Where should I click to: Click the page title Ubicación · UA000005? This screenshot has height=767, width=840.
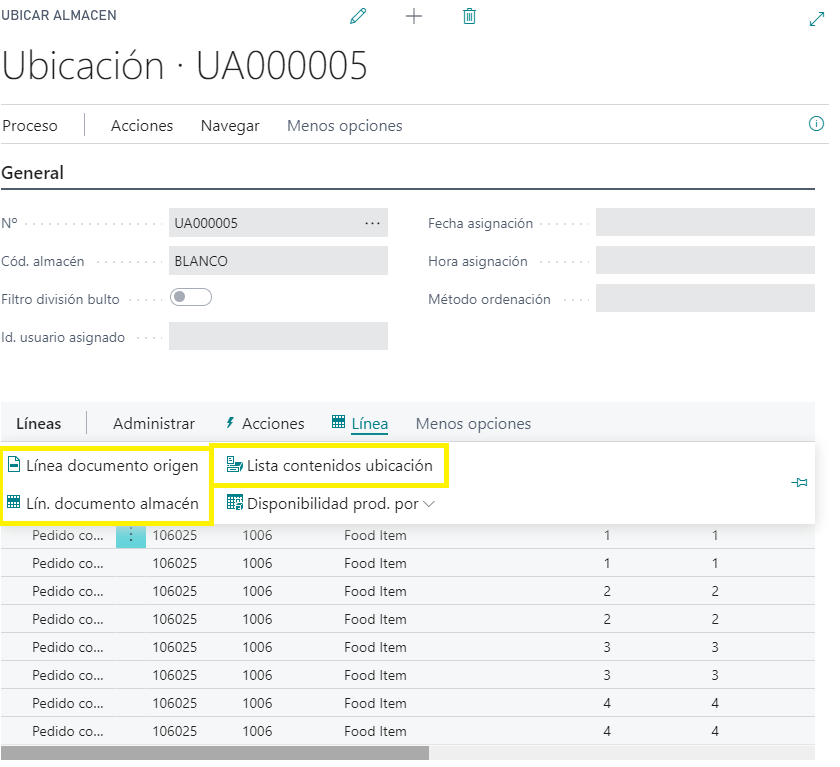click(184, 66)
